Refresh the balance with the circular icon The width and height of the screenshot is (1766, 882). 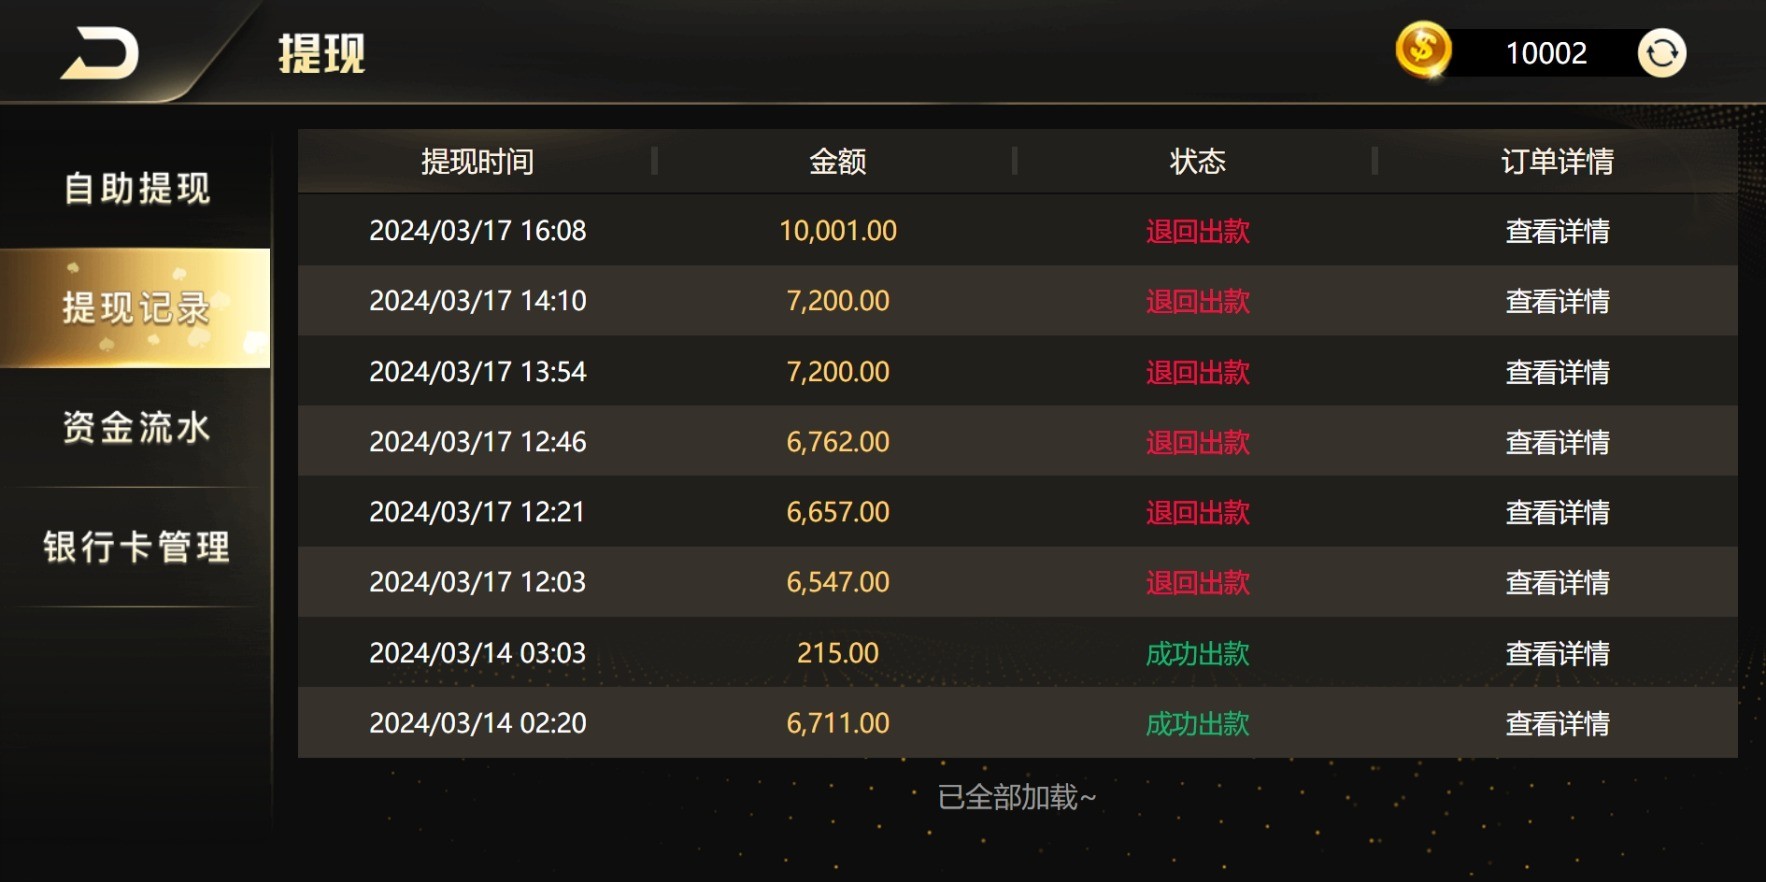(x=1661, y=53)
